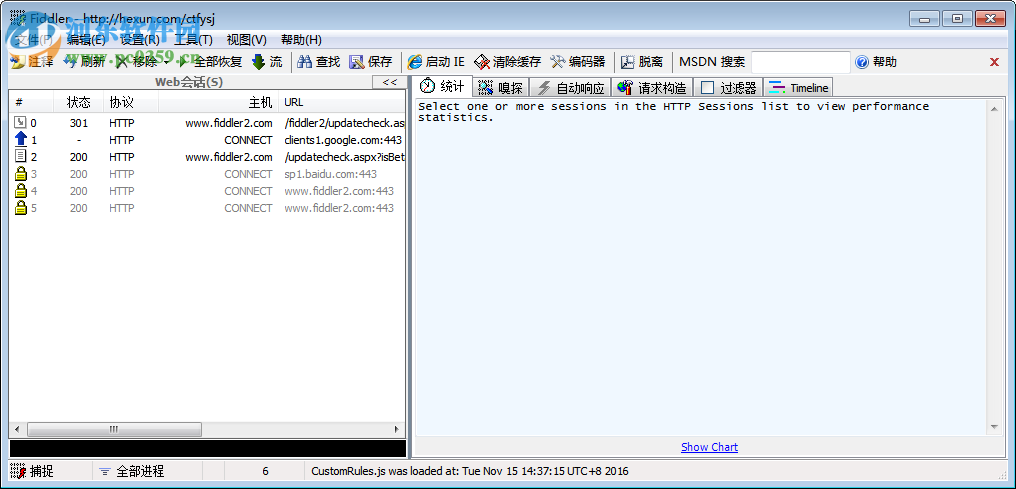
Task: Toggle the 流 streaming mode button
Action: coord(267,62)
